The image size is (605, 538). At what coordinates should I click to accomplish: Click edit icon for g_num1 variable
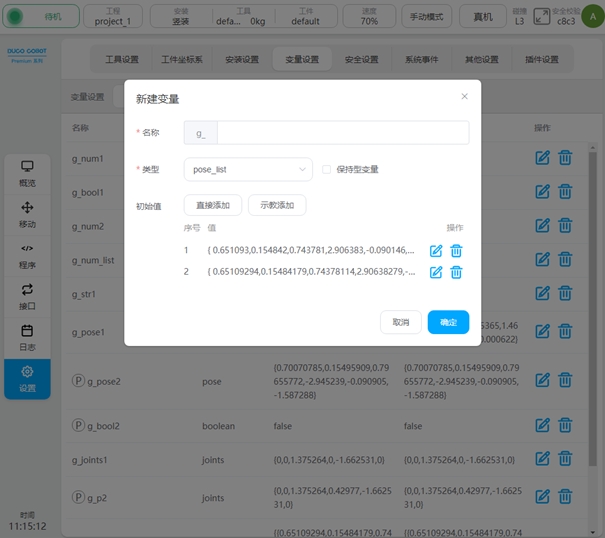pyautogui.click(x=543, y=157)
